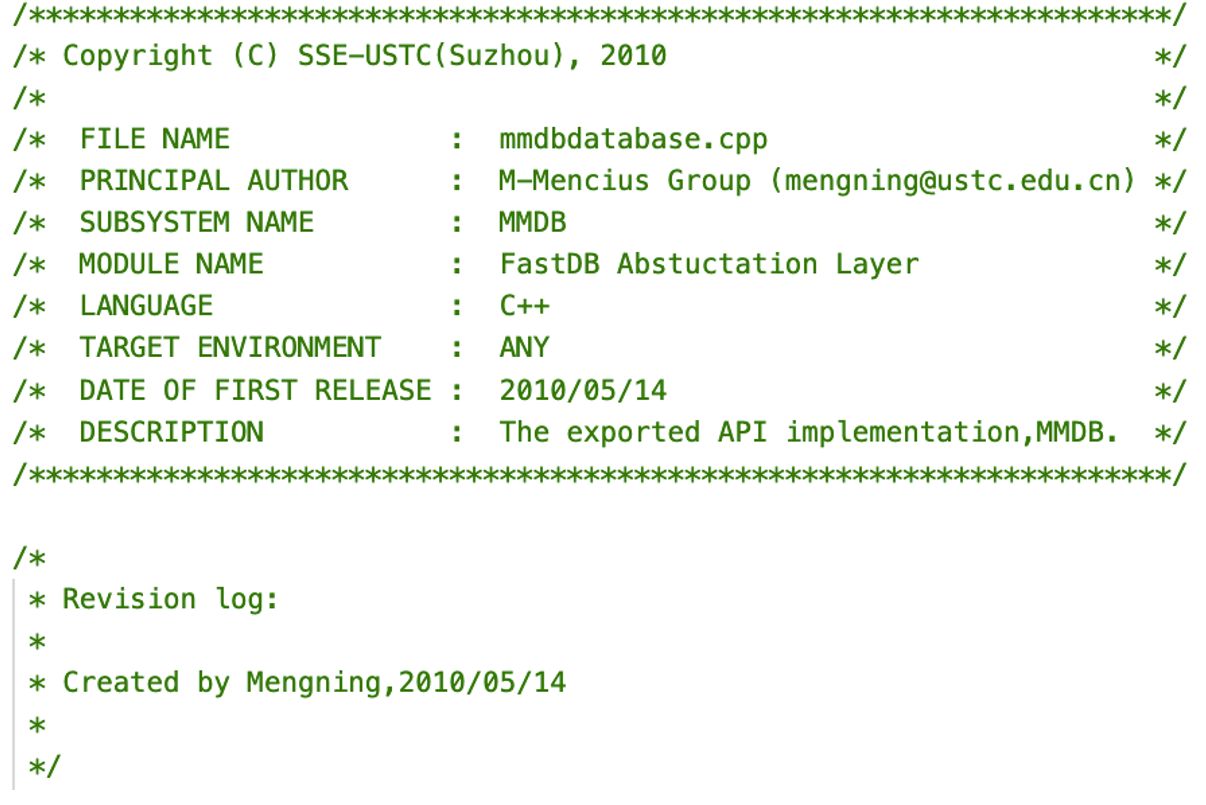Click the Copyright (C) SSE-USTC(Suzhou) line
This screenshot has width=1206, height=805.
(364, 56)
